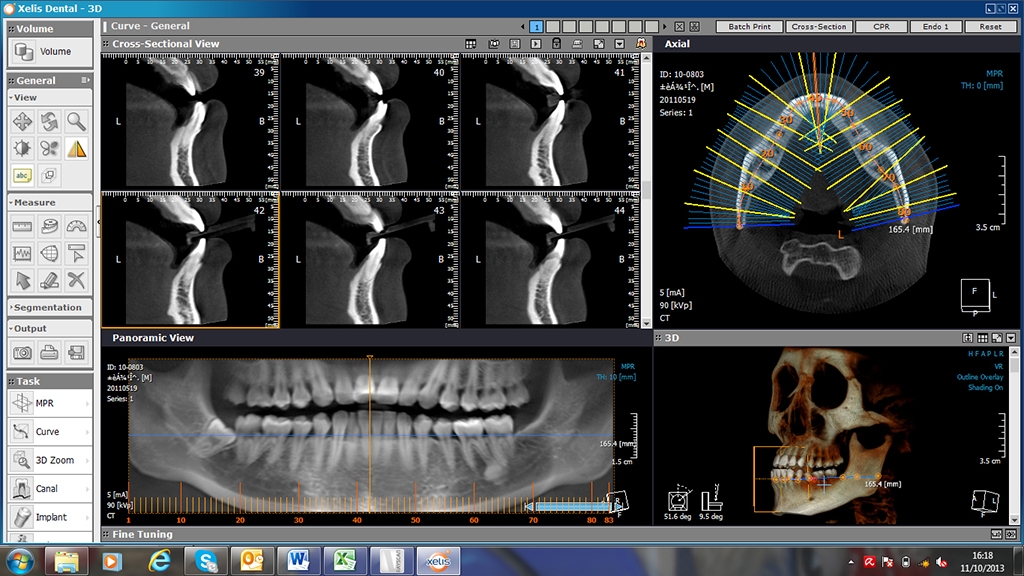Select the ruler measurement tool
This screenshot has height=576, width=1024.
click(x=22, y=227)
